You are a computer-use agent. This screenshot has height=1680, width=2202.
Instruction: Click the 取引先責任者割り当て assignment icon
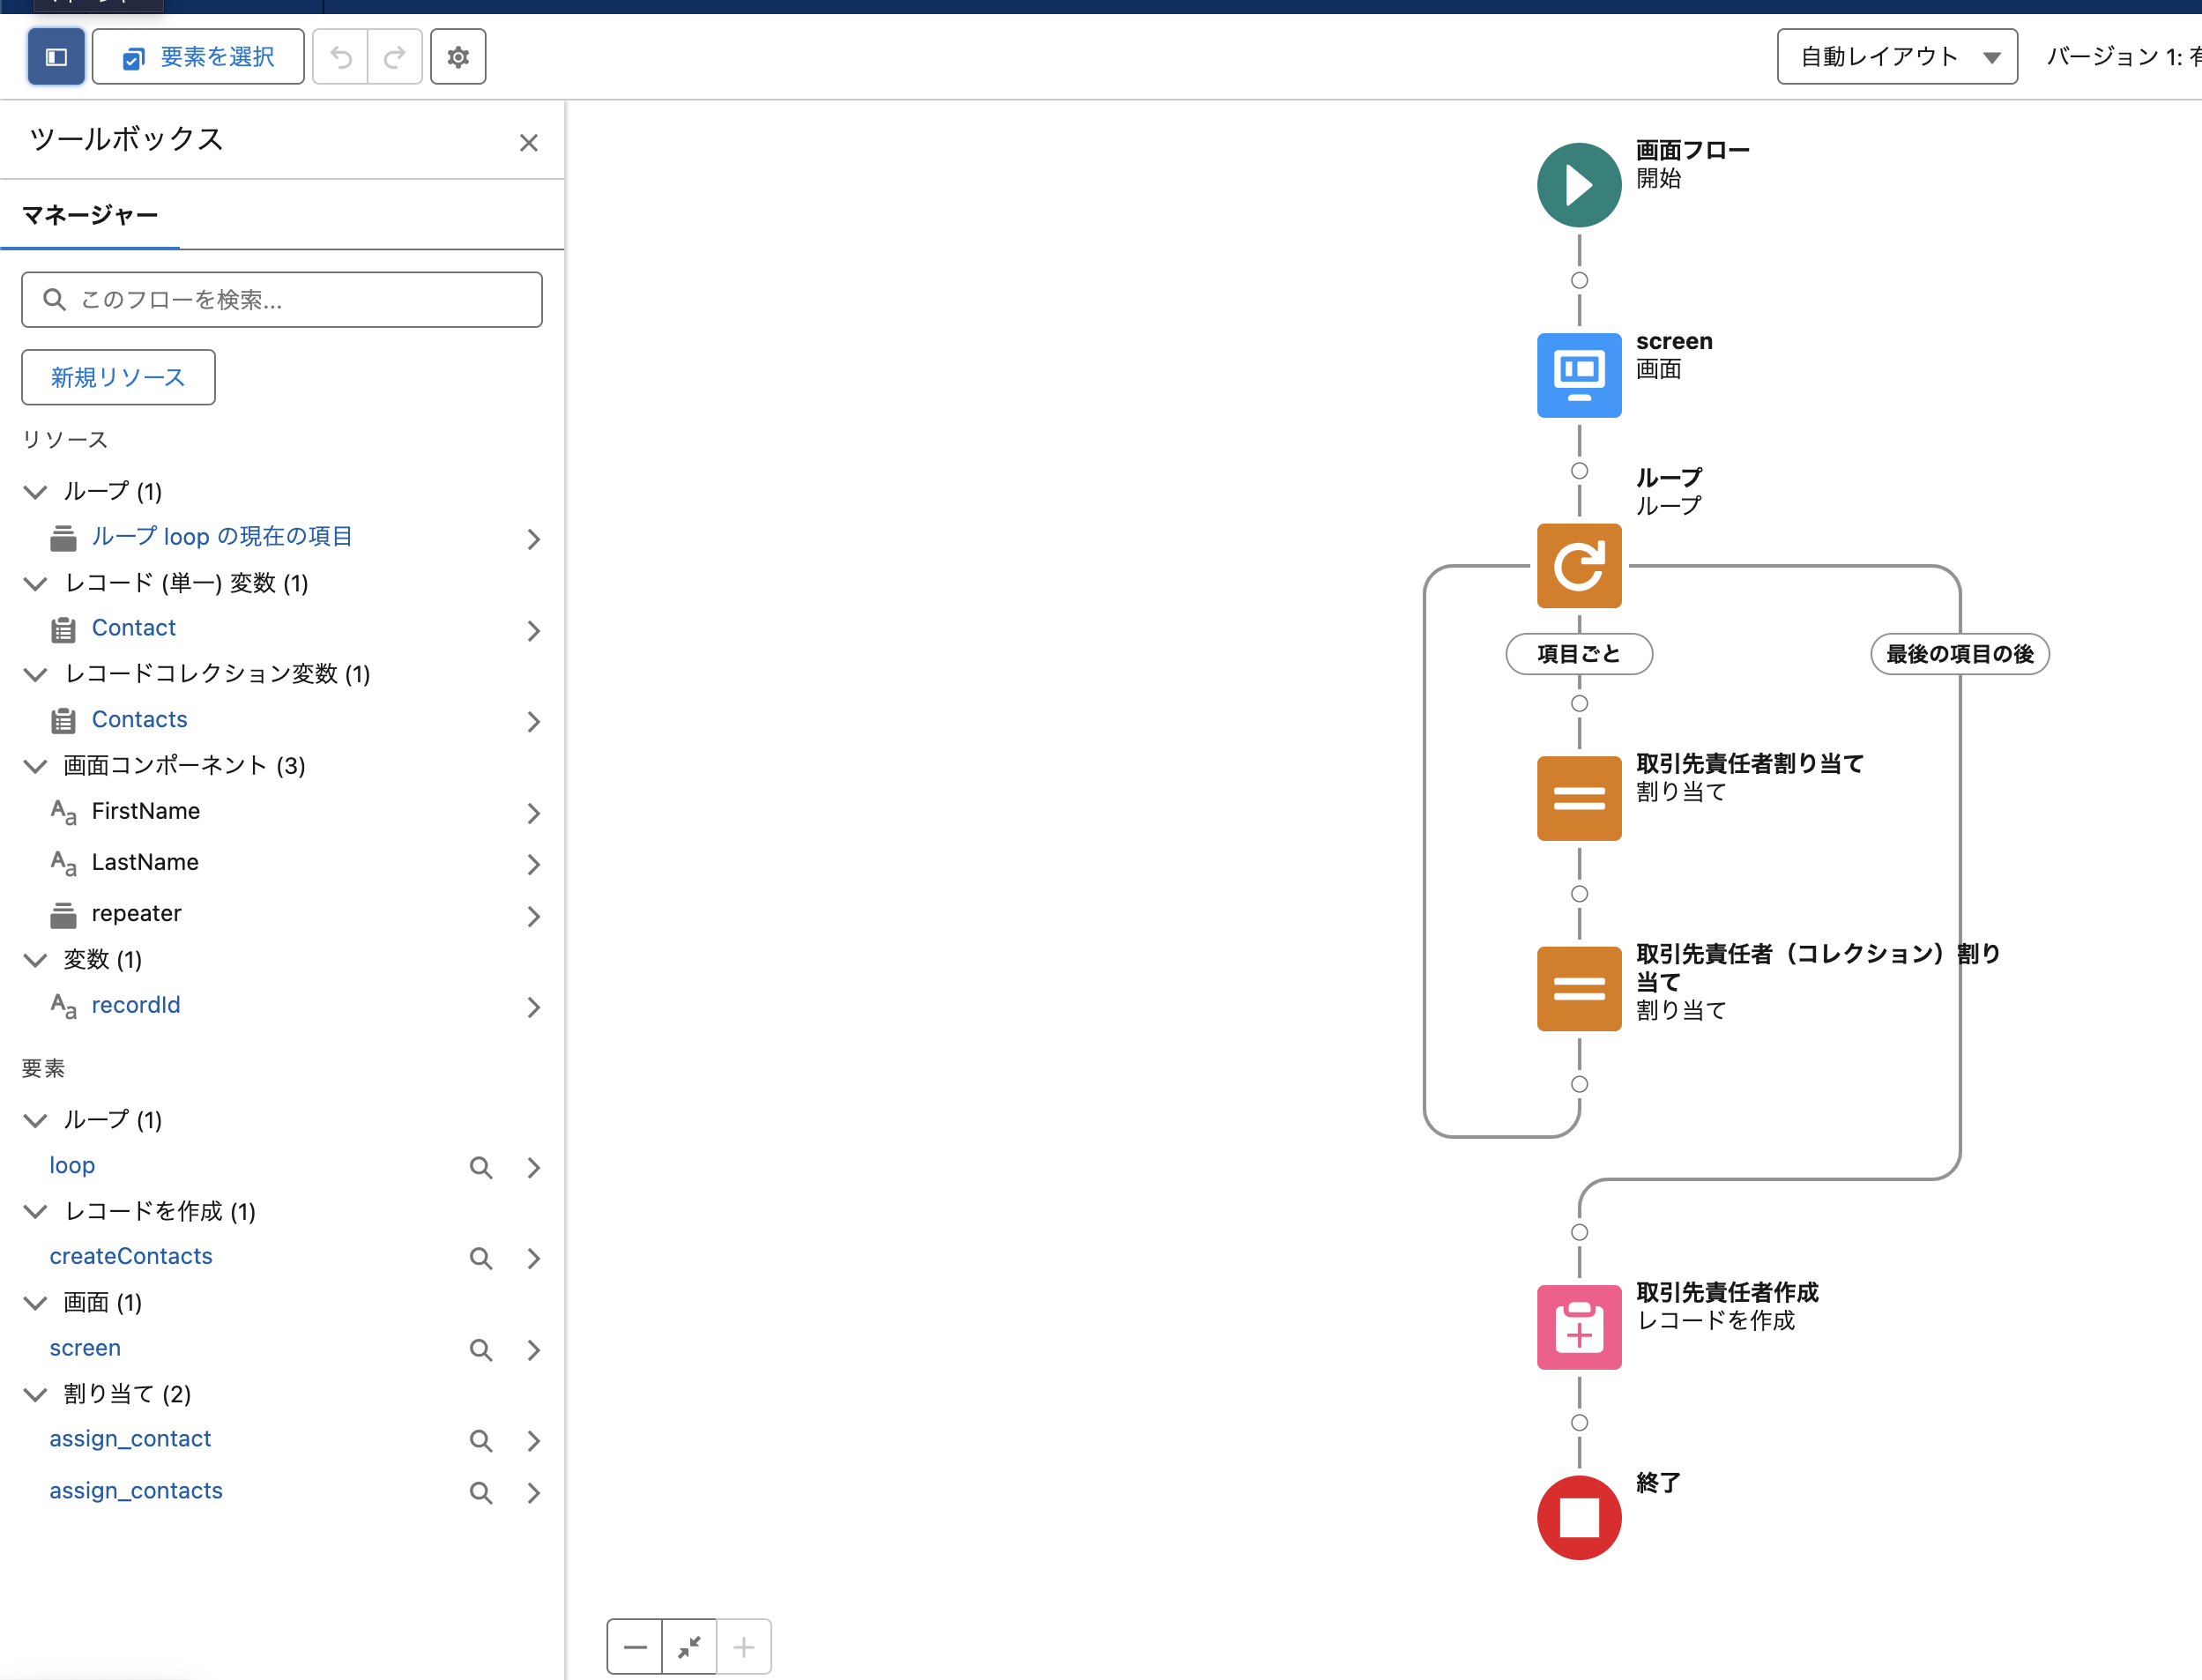point(1578,798)
